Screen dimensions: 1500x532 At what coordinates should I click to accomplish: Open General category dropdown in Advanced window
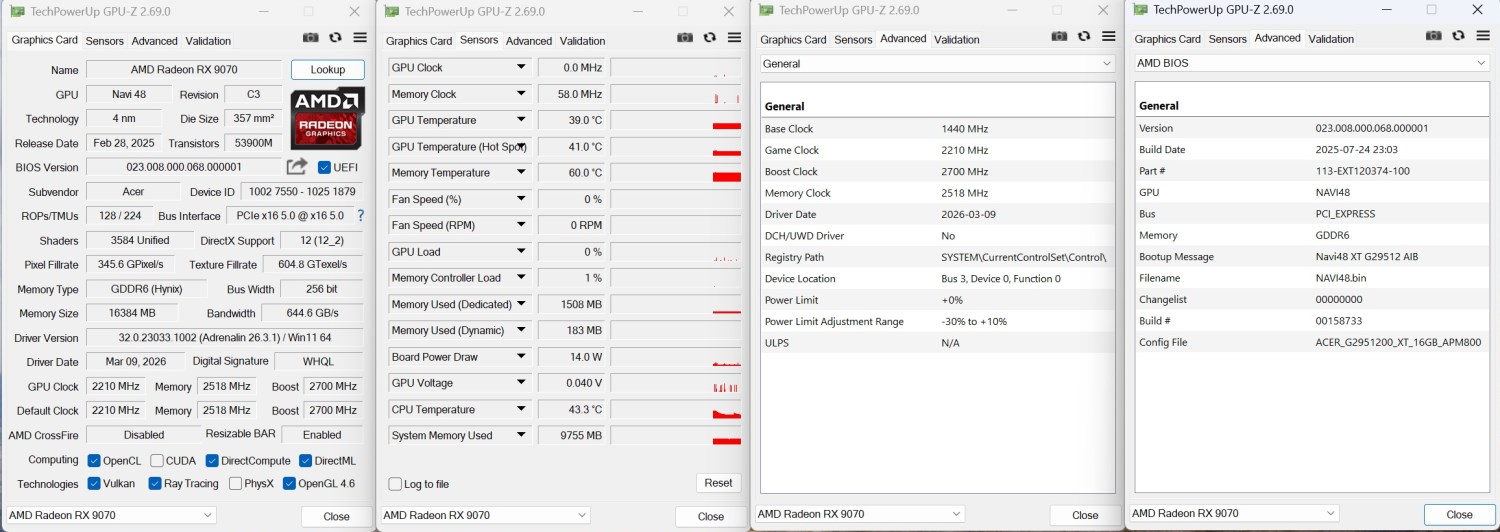point(938,63)
